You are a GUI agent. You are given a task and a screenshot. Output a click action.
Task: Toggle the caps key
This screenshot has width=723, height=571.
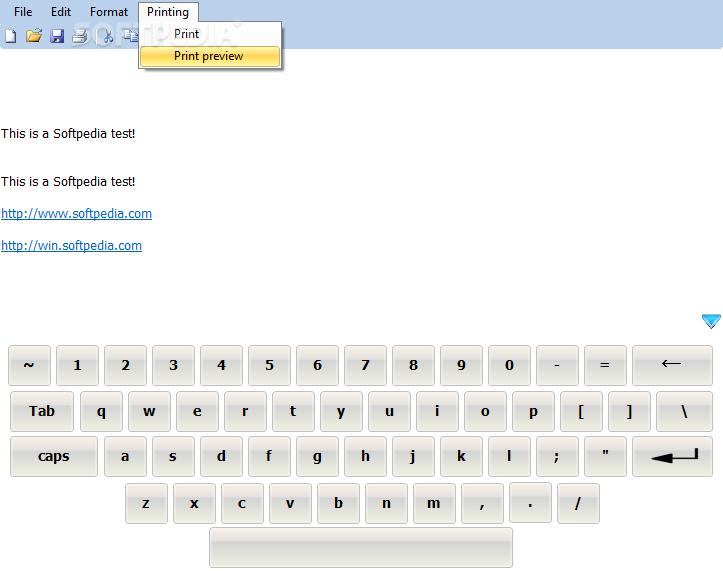coord(53,457)
